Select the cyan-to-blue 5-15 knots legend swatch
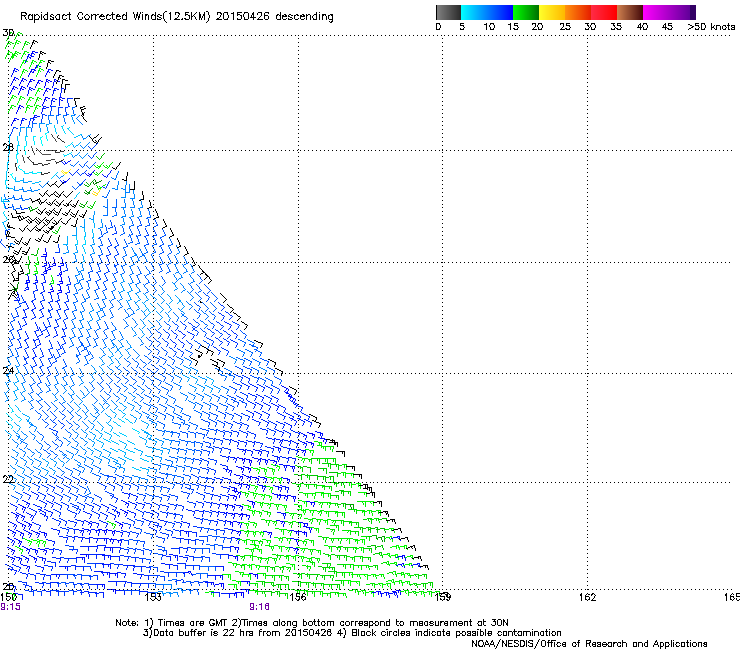 tap(487, 12)
